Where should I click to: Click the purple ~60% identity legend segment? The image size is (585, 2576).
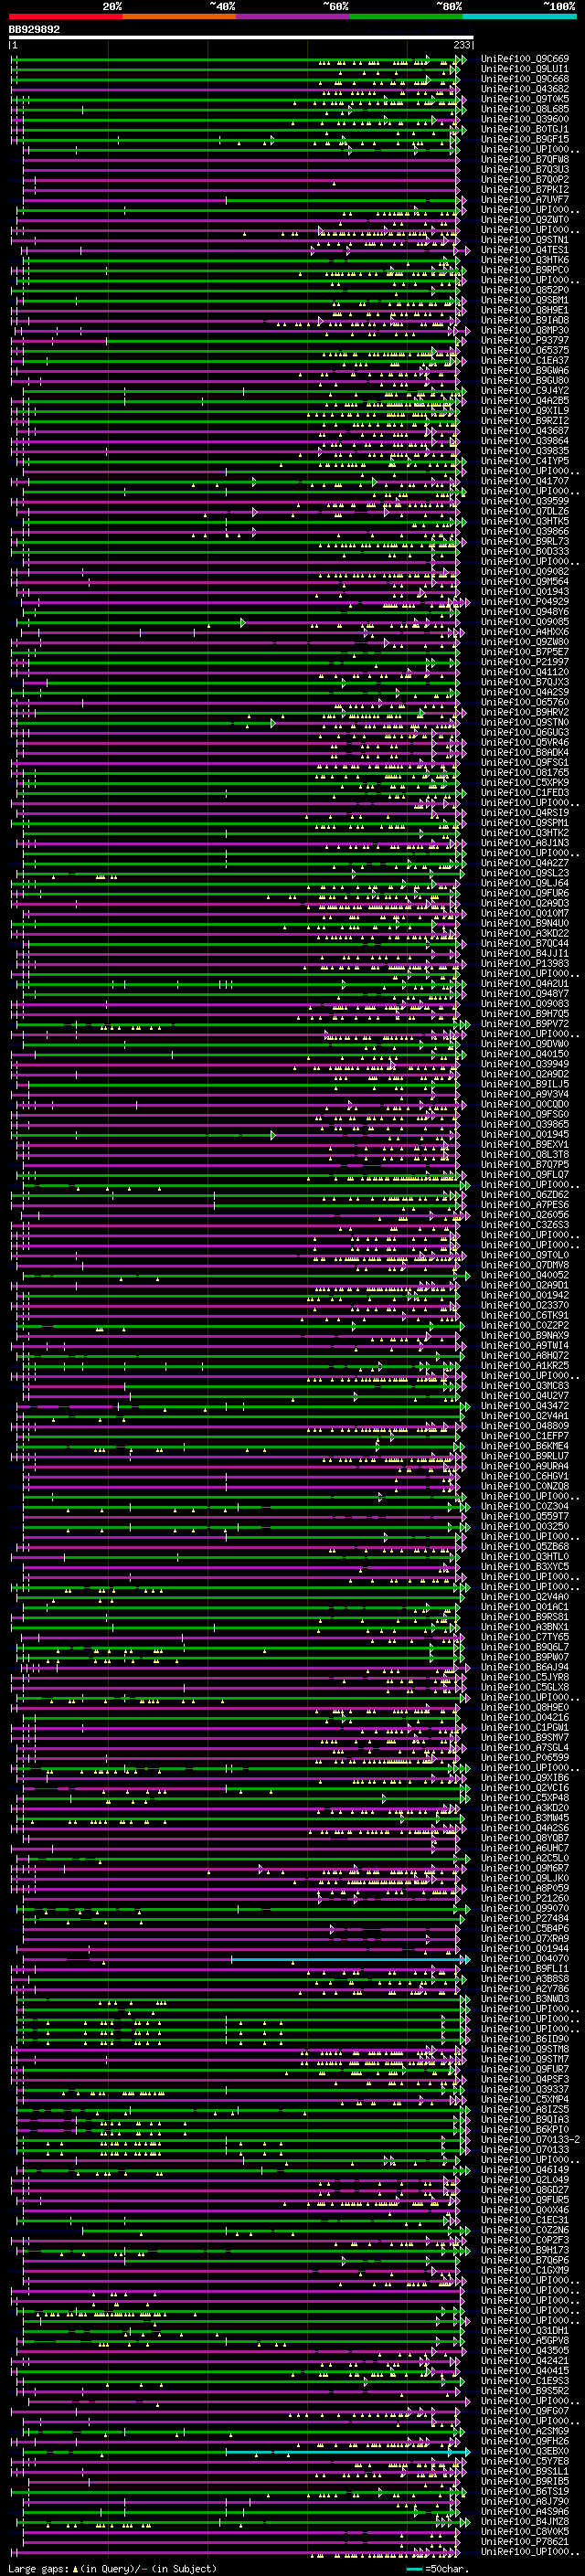[292, 16]
